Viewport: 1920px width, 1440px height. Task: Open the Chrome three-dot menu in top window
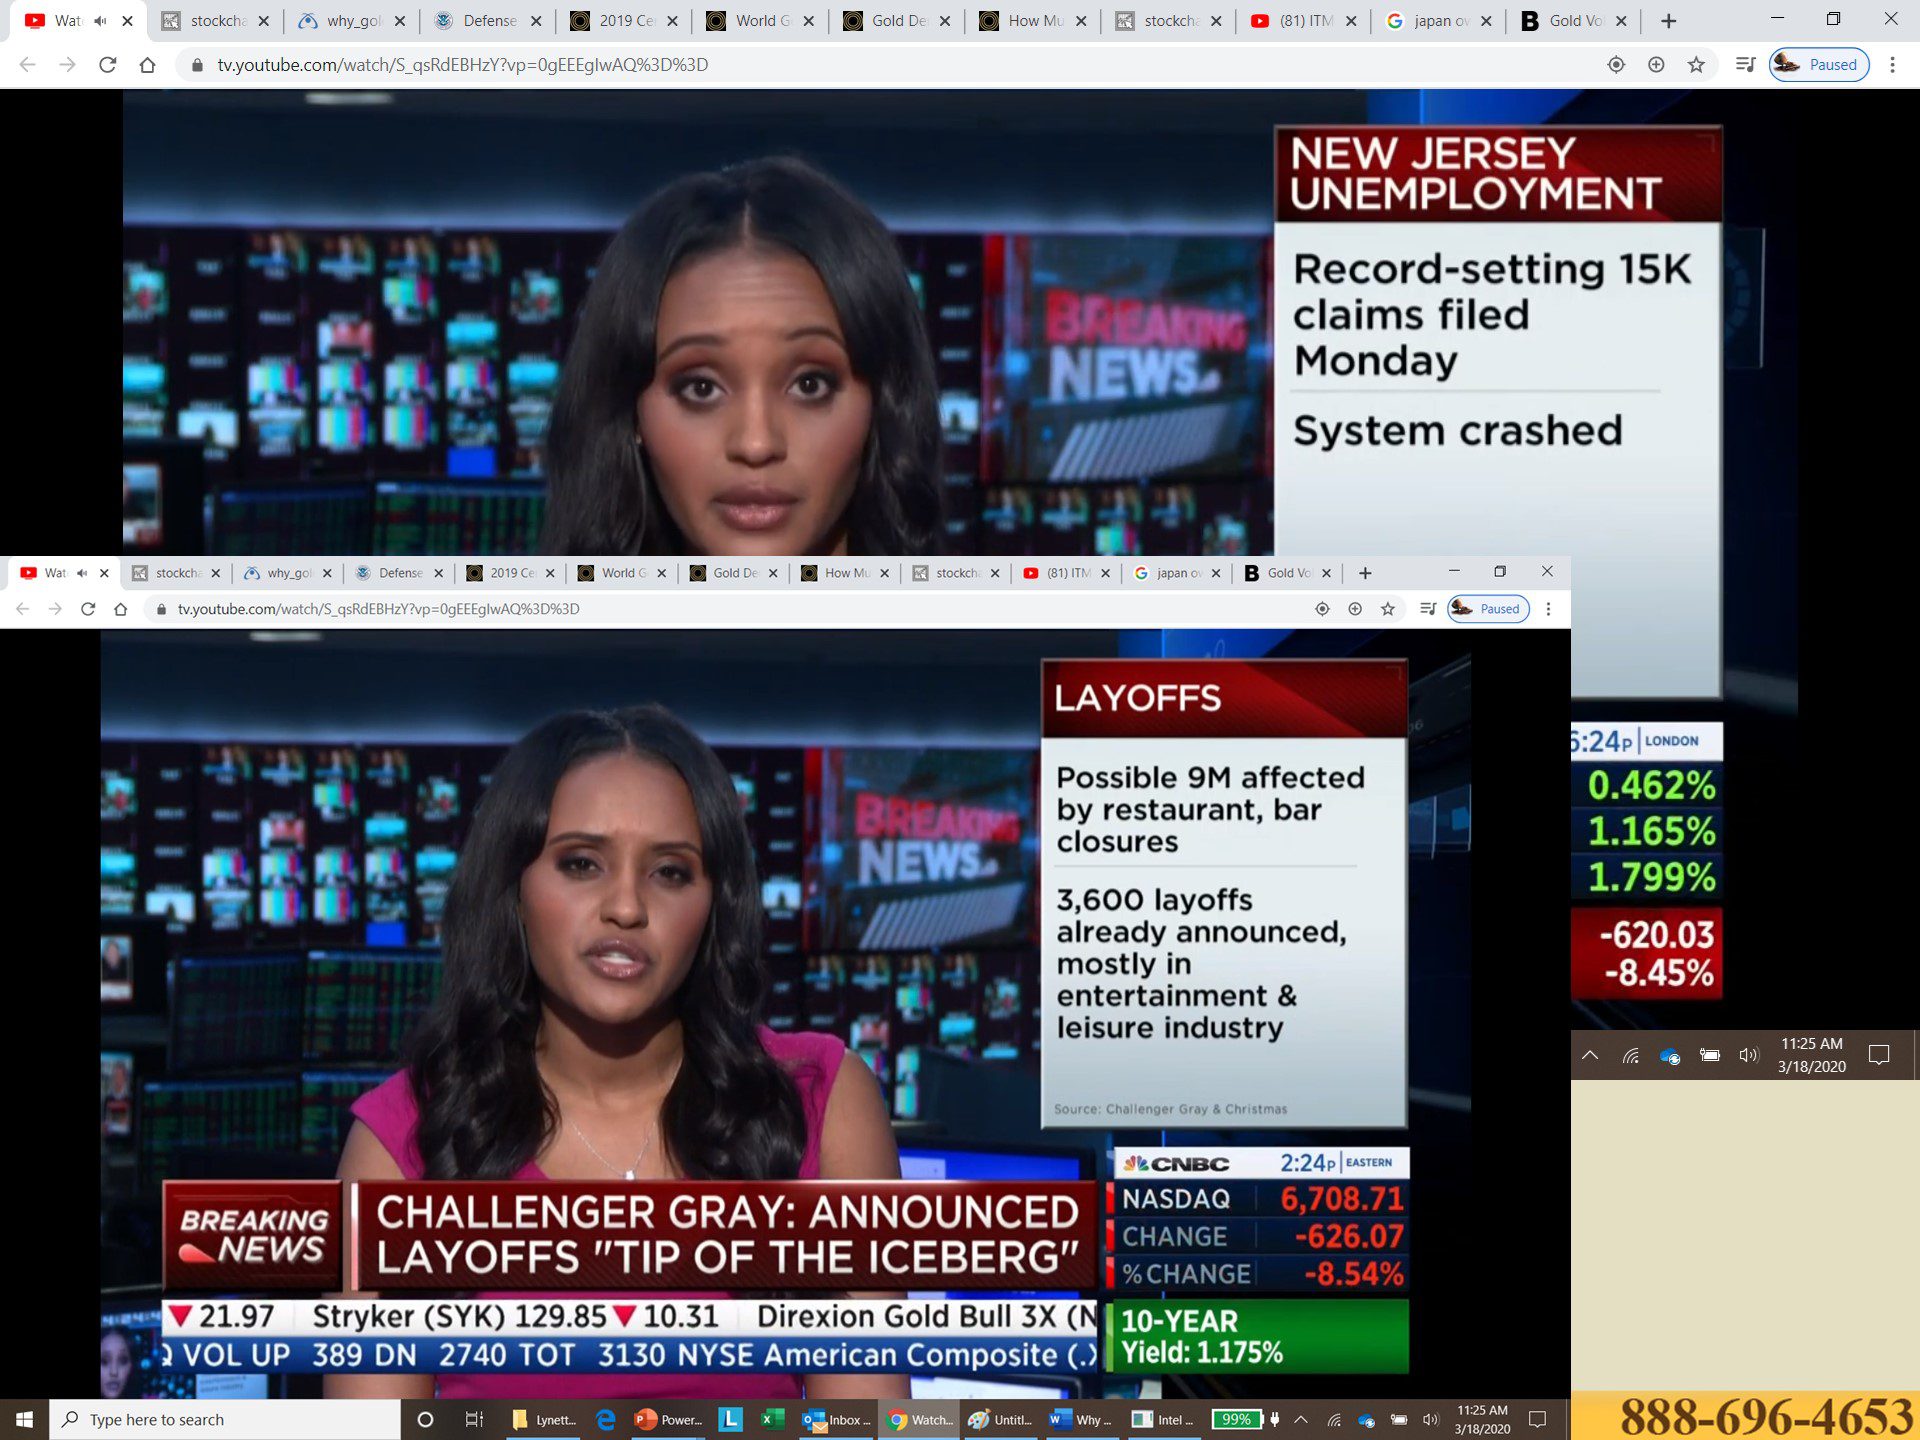[x=1892, y=65]
